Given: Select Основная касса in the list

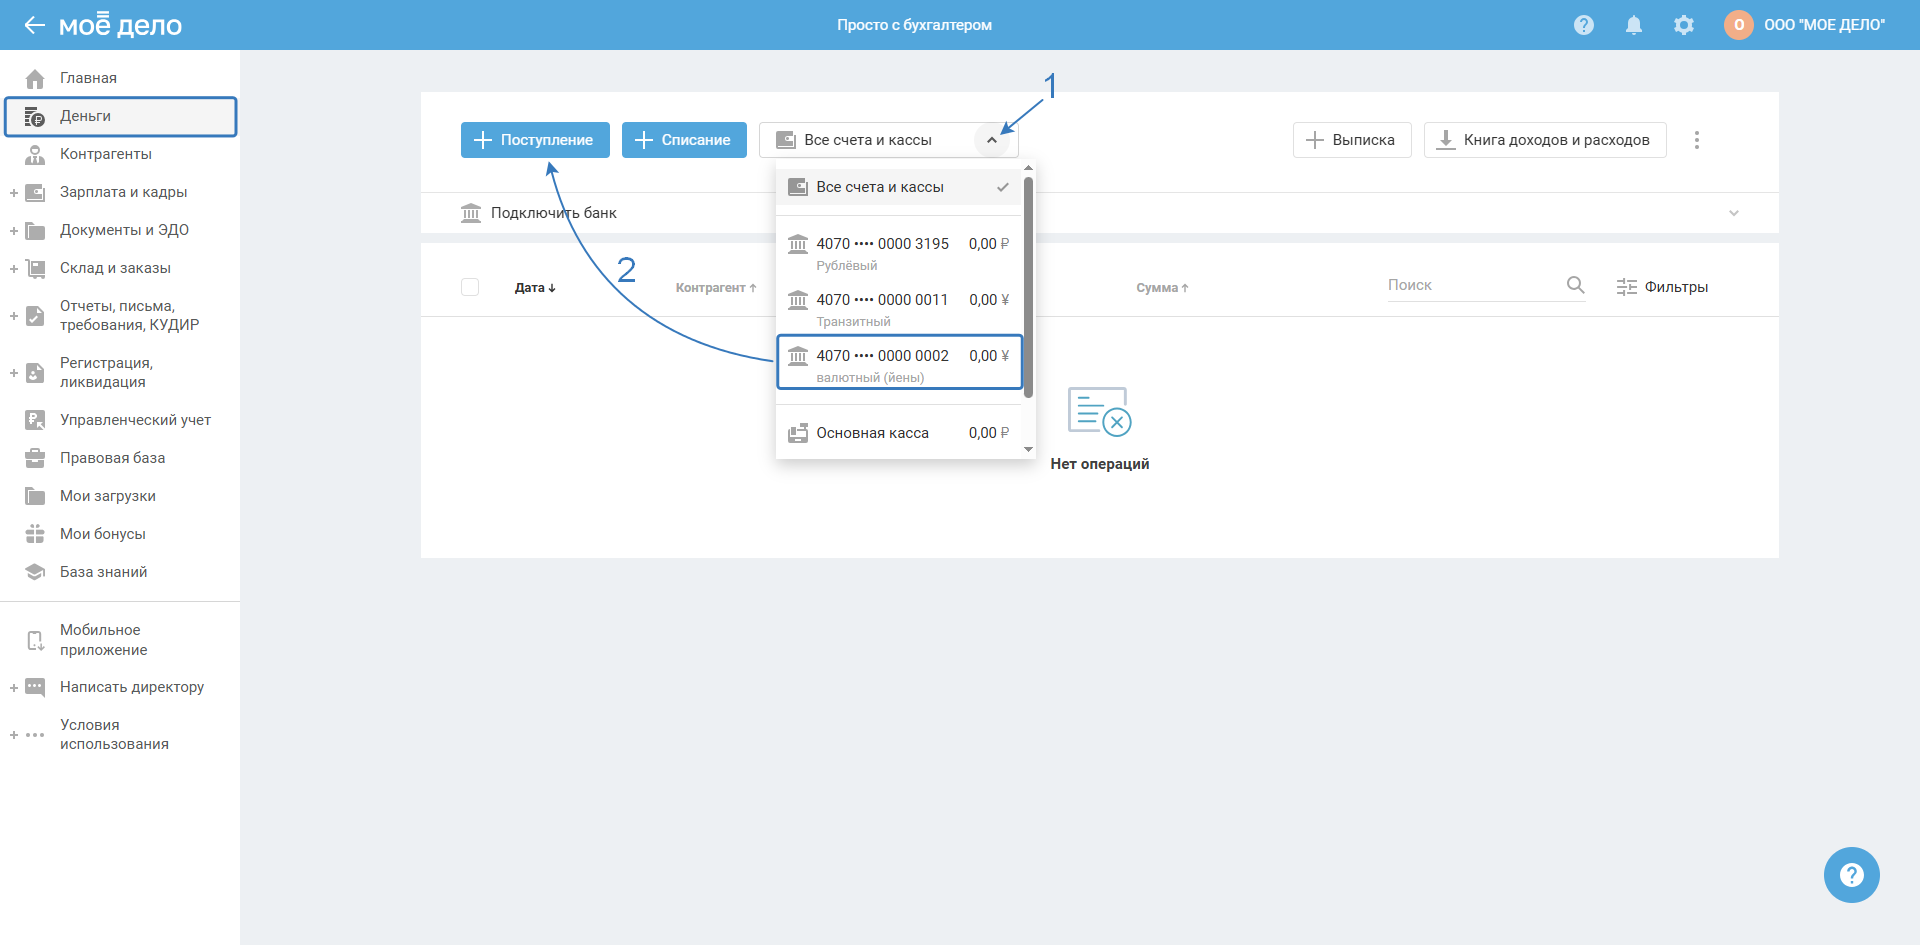Looking at the screenshot, I should (899, 433).
